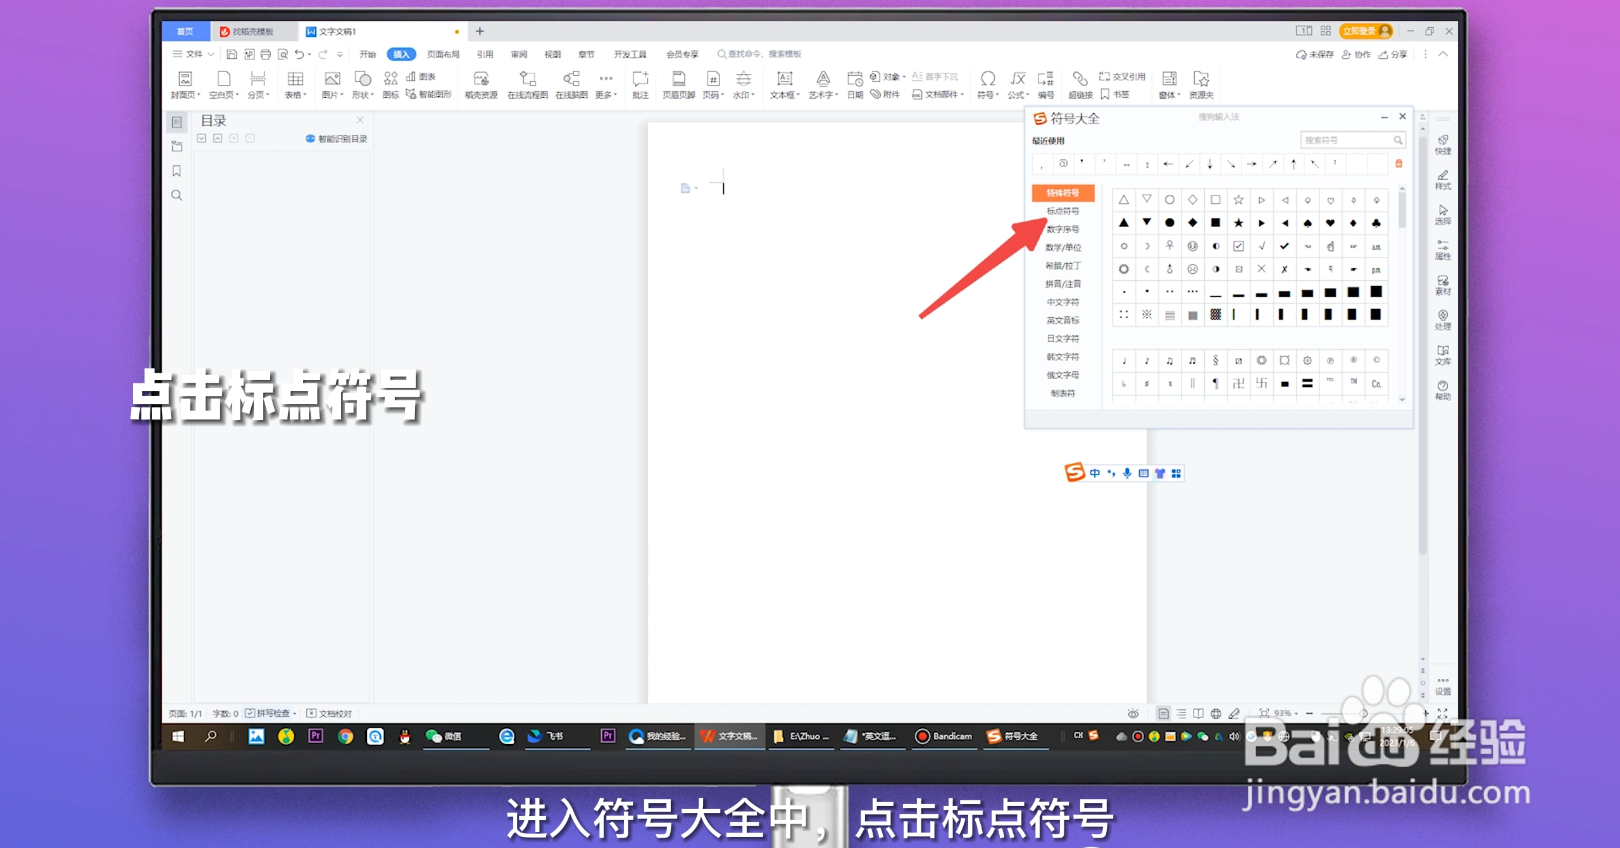The image size is (1620, 848).
Task: Toggle document proofing (文档校对) in status bar
Action: click(x=329, y=713)
